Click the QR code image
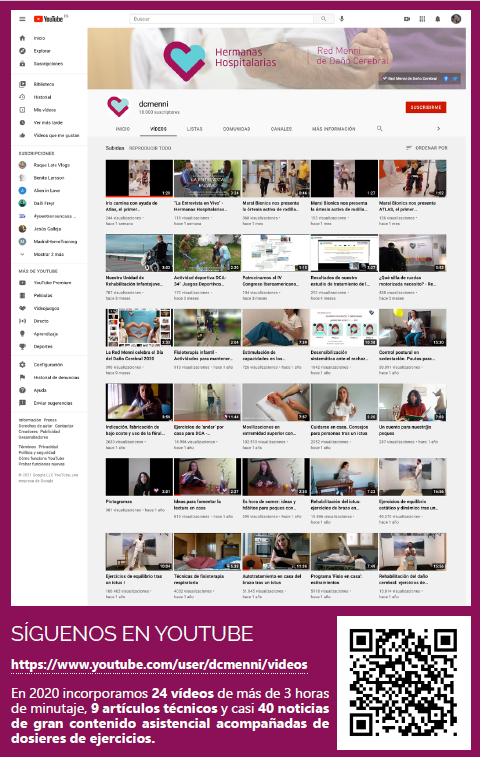The image size is (480, 759). (x=404, y=683)
